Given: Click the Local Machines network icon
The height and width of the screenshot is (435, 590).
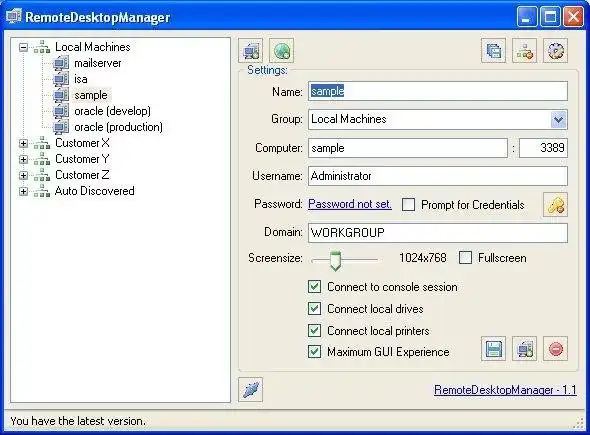Looking at the screenshot, I should pyautogui.click(x=42, y=47).
